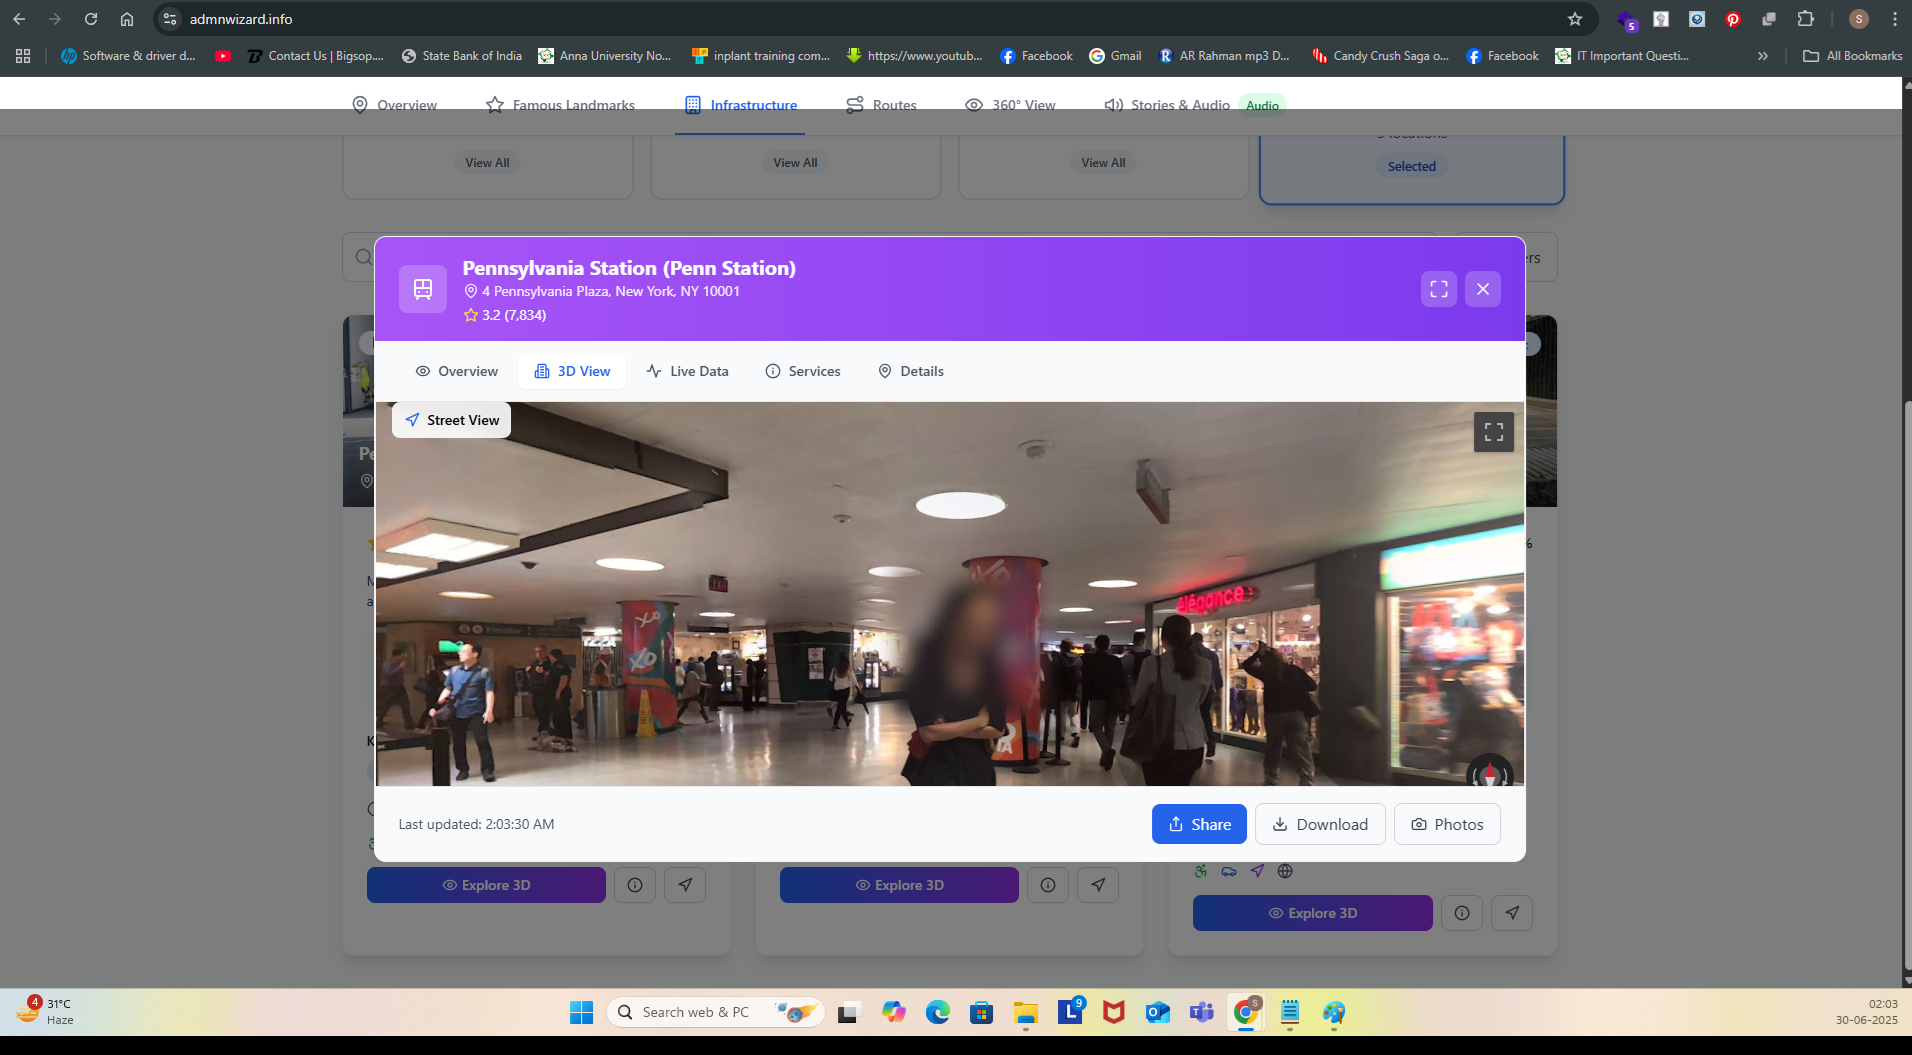Open the Photos button
The height and width of the screenshot is (1055, 1912).
click(1447, 824)
